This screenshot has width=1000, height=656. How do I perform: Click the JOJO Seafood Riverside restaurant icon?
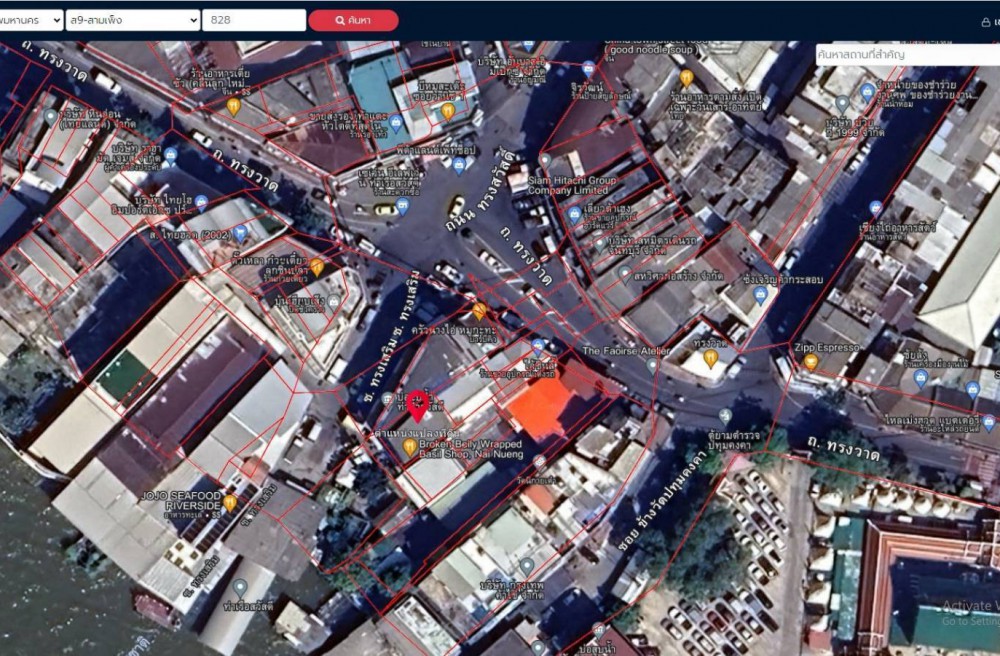pyautogui.click(x=230, y=502)
